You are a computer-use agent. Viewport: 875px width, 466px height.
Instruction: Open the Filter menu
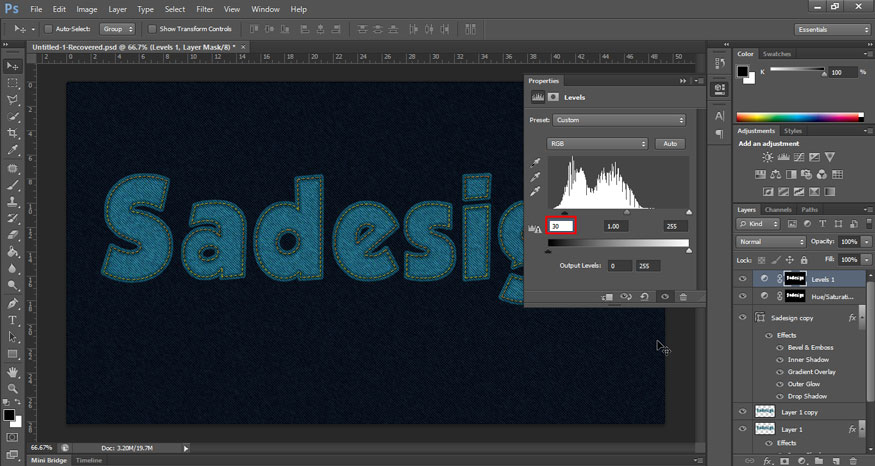click(204, 9)
